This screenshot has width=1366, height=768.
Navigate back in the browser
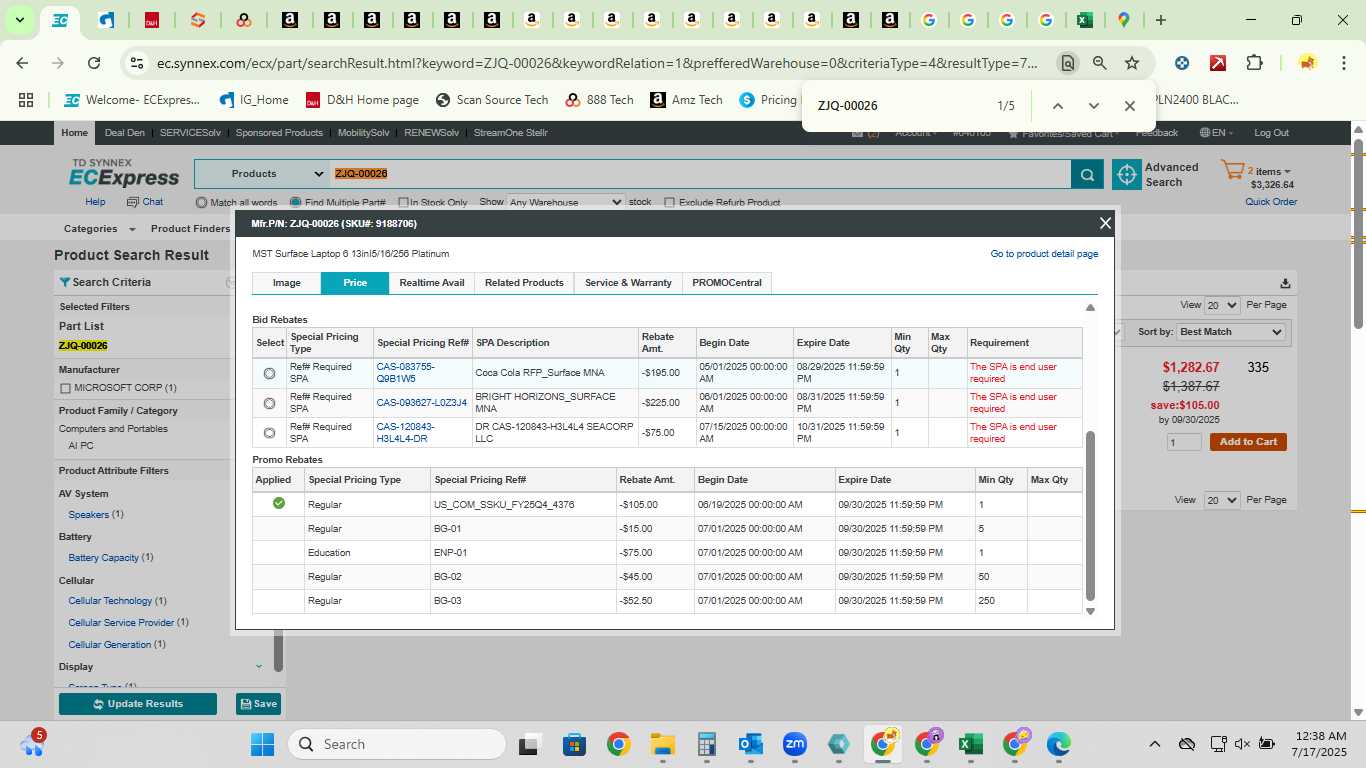pos(22,63)
